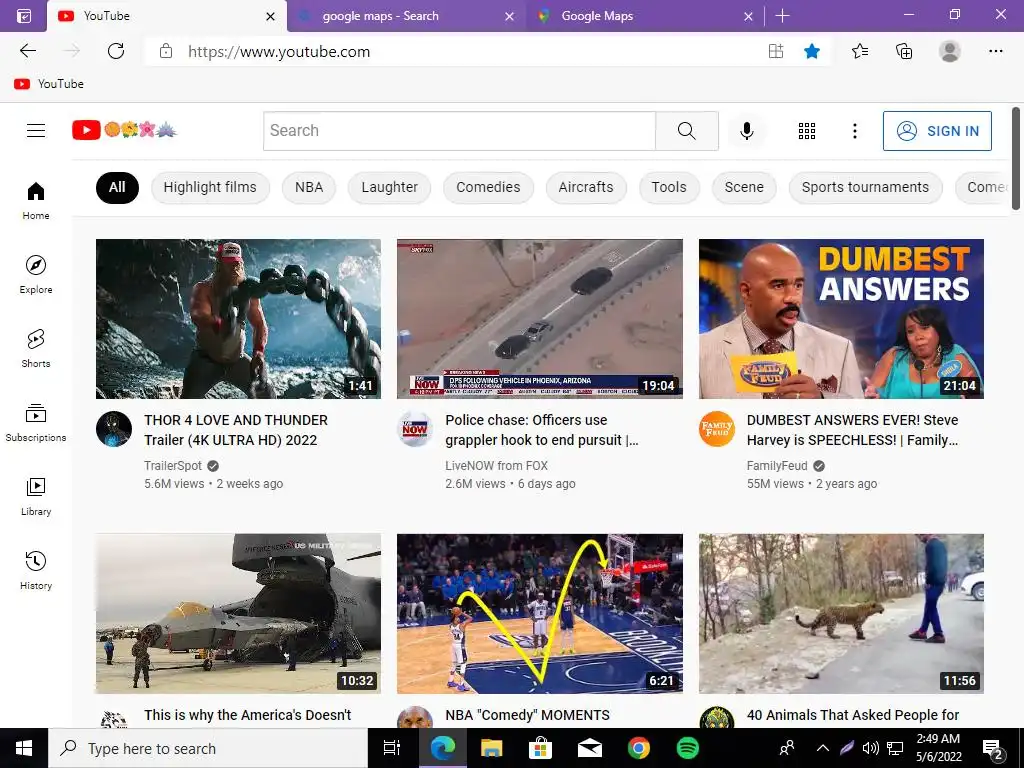Open Explore in sidebar
The width and height of the screenshot is (1024, 768).
click(36, 274)
